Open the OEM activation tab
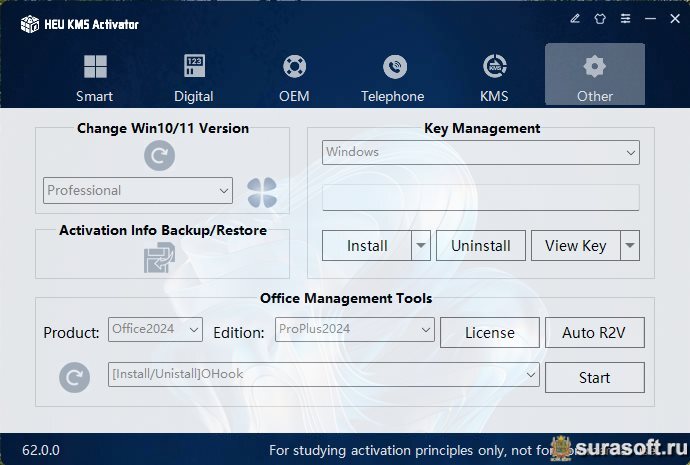Image resolution: width=690 pixels, height=465 pixels. tap(294, 76)
